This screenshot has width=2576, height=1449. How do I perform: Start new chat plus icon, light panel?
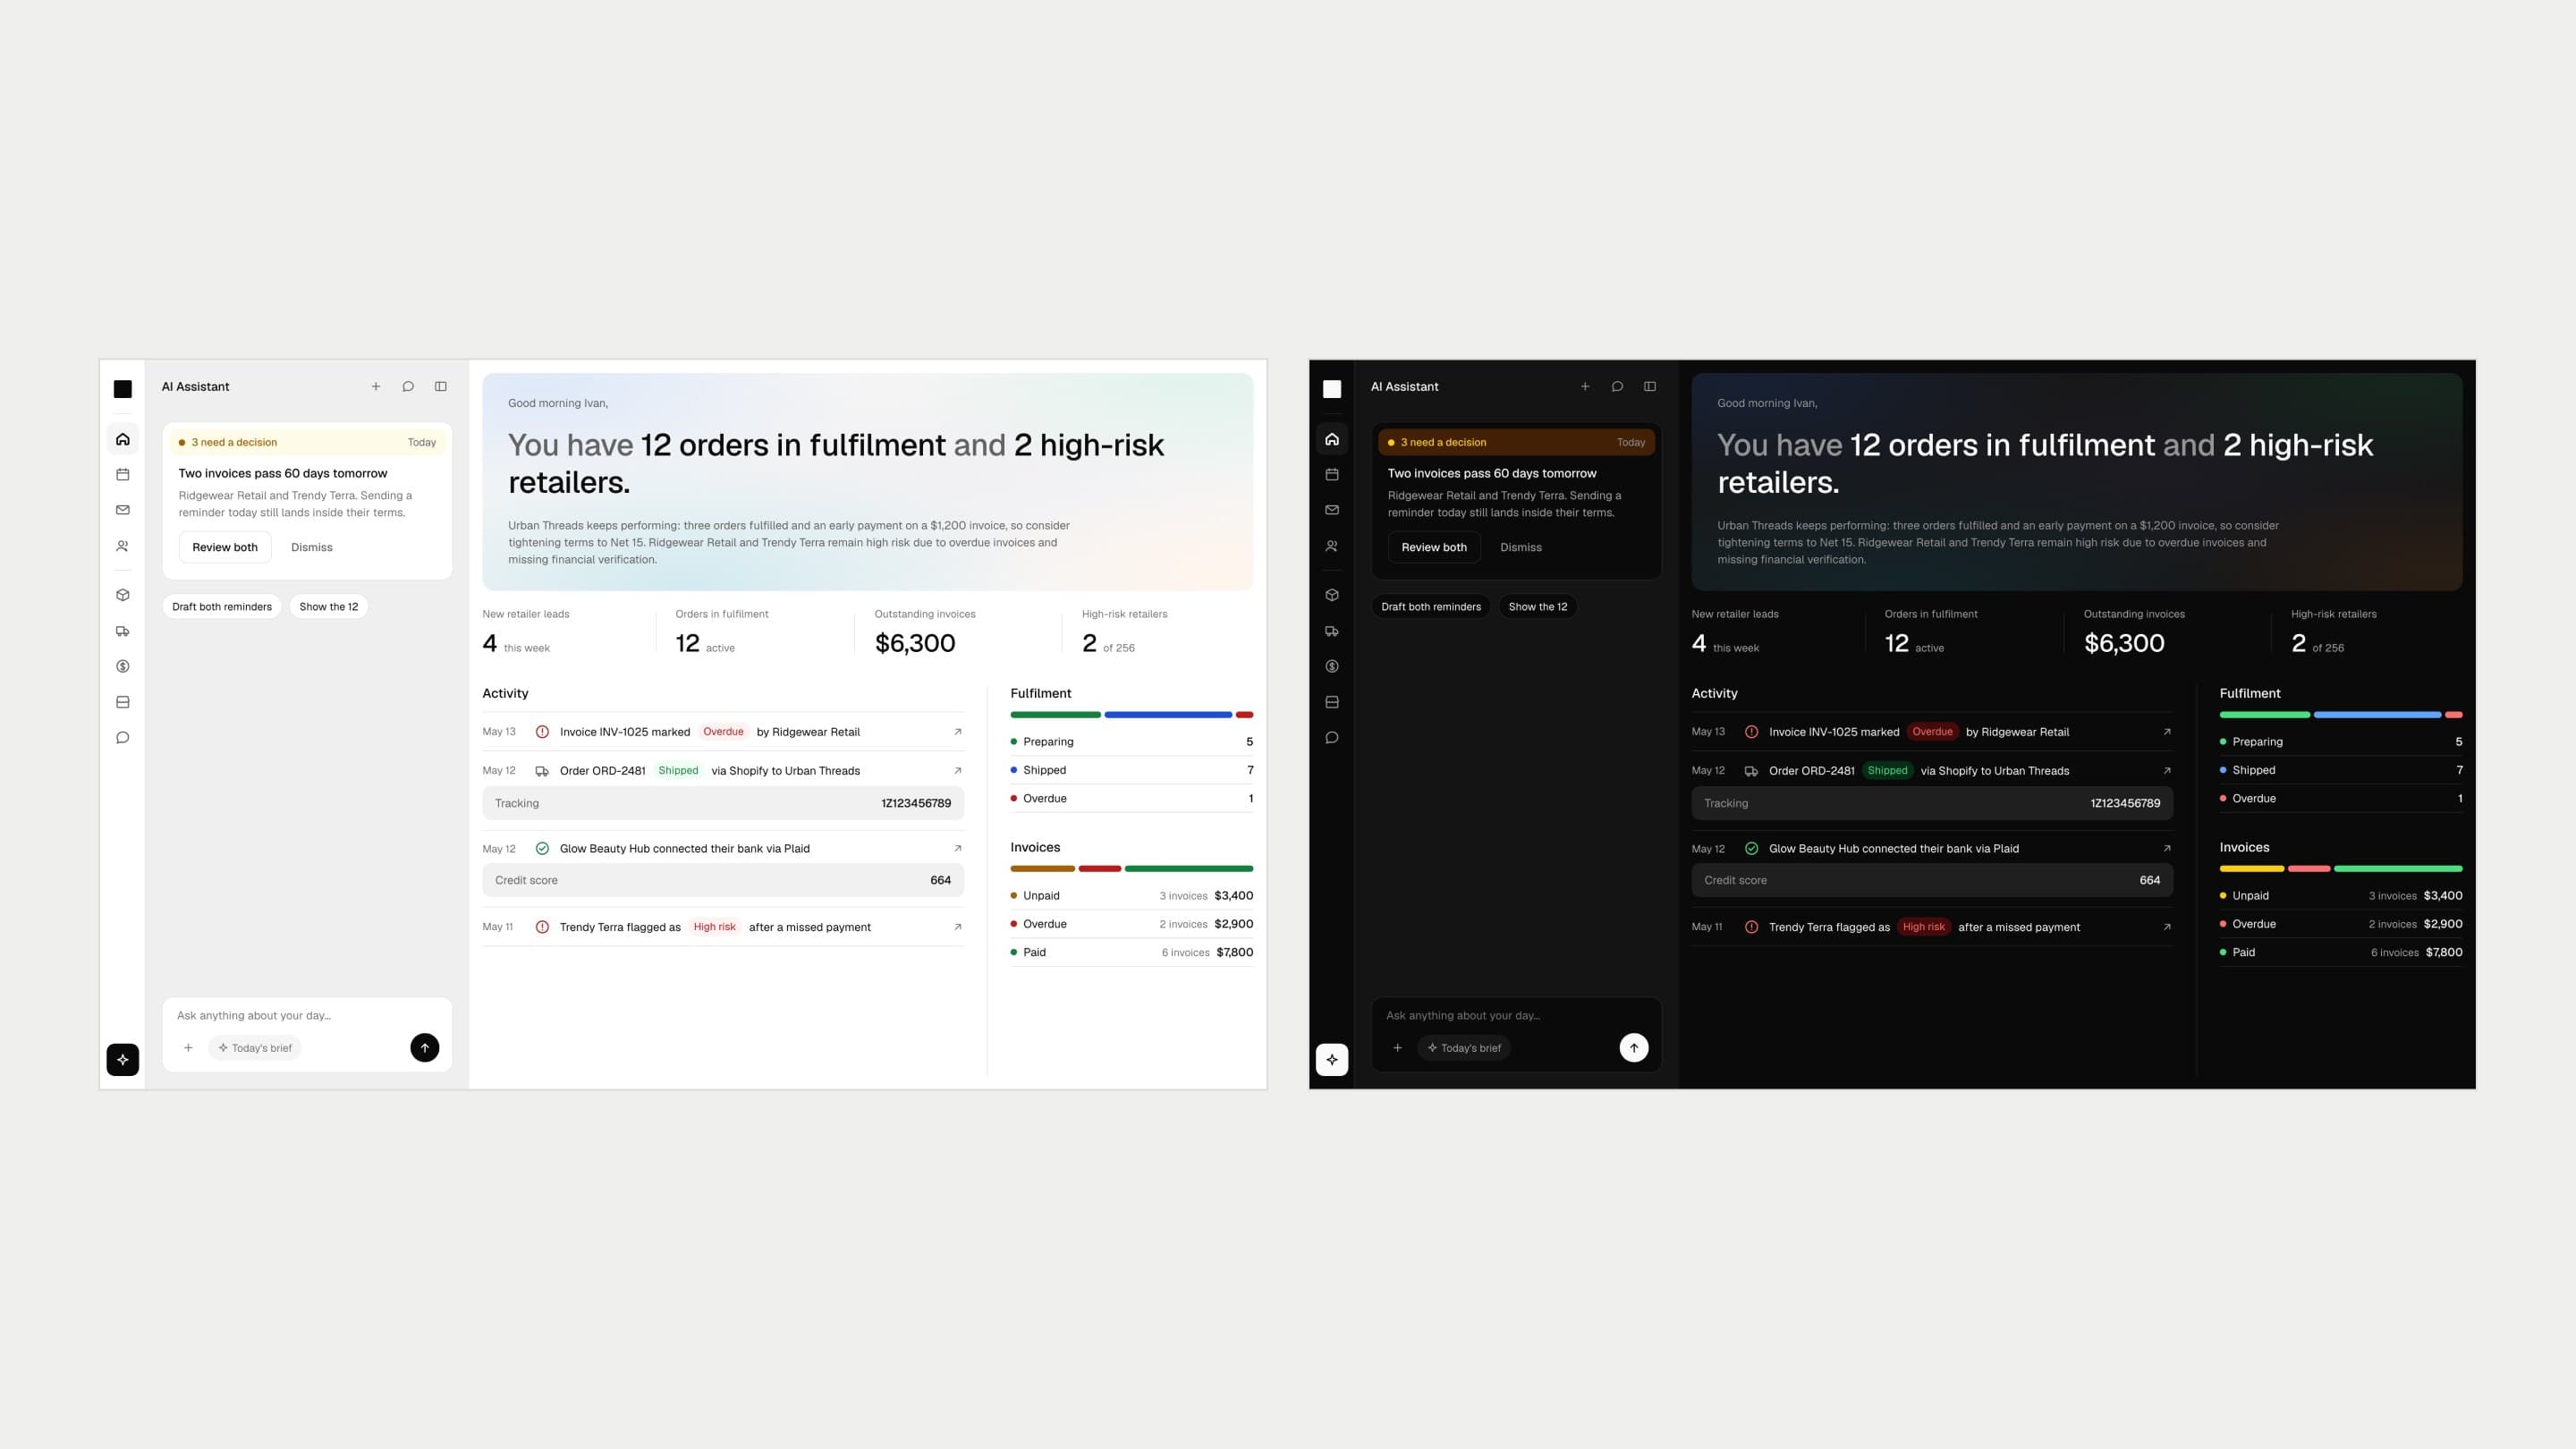pos(376,386)
